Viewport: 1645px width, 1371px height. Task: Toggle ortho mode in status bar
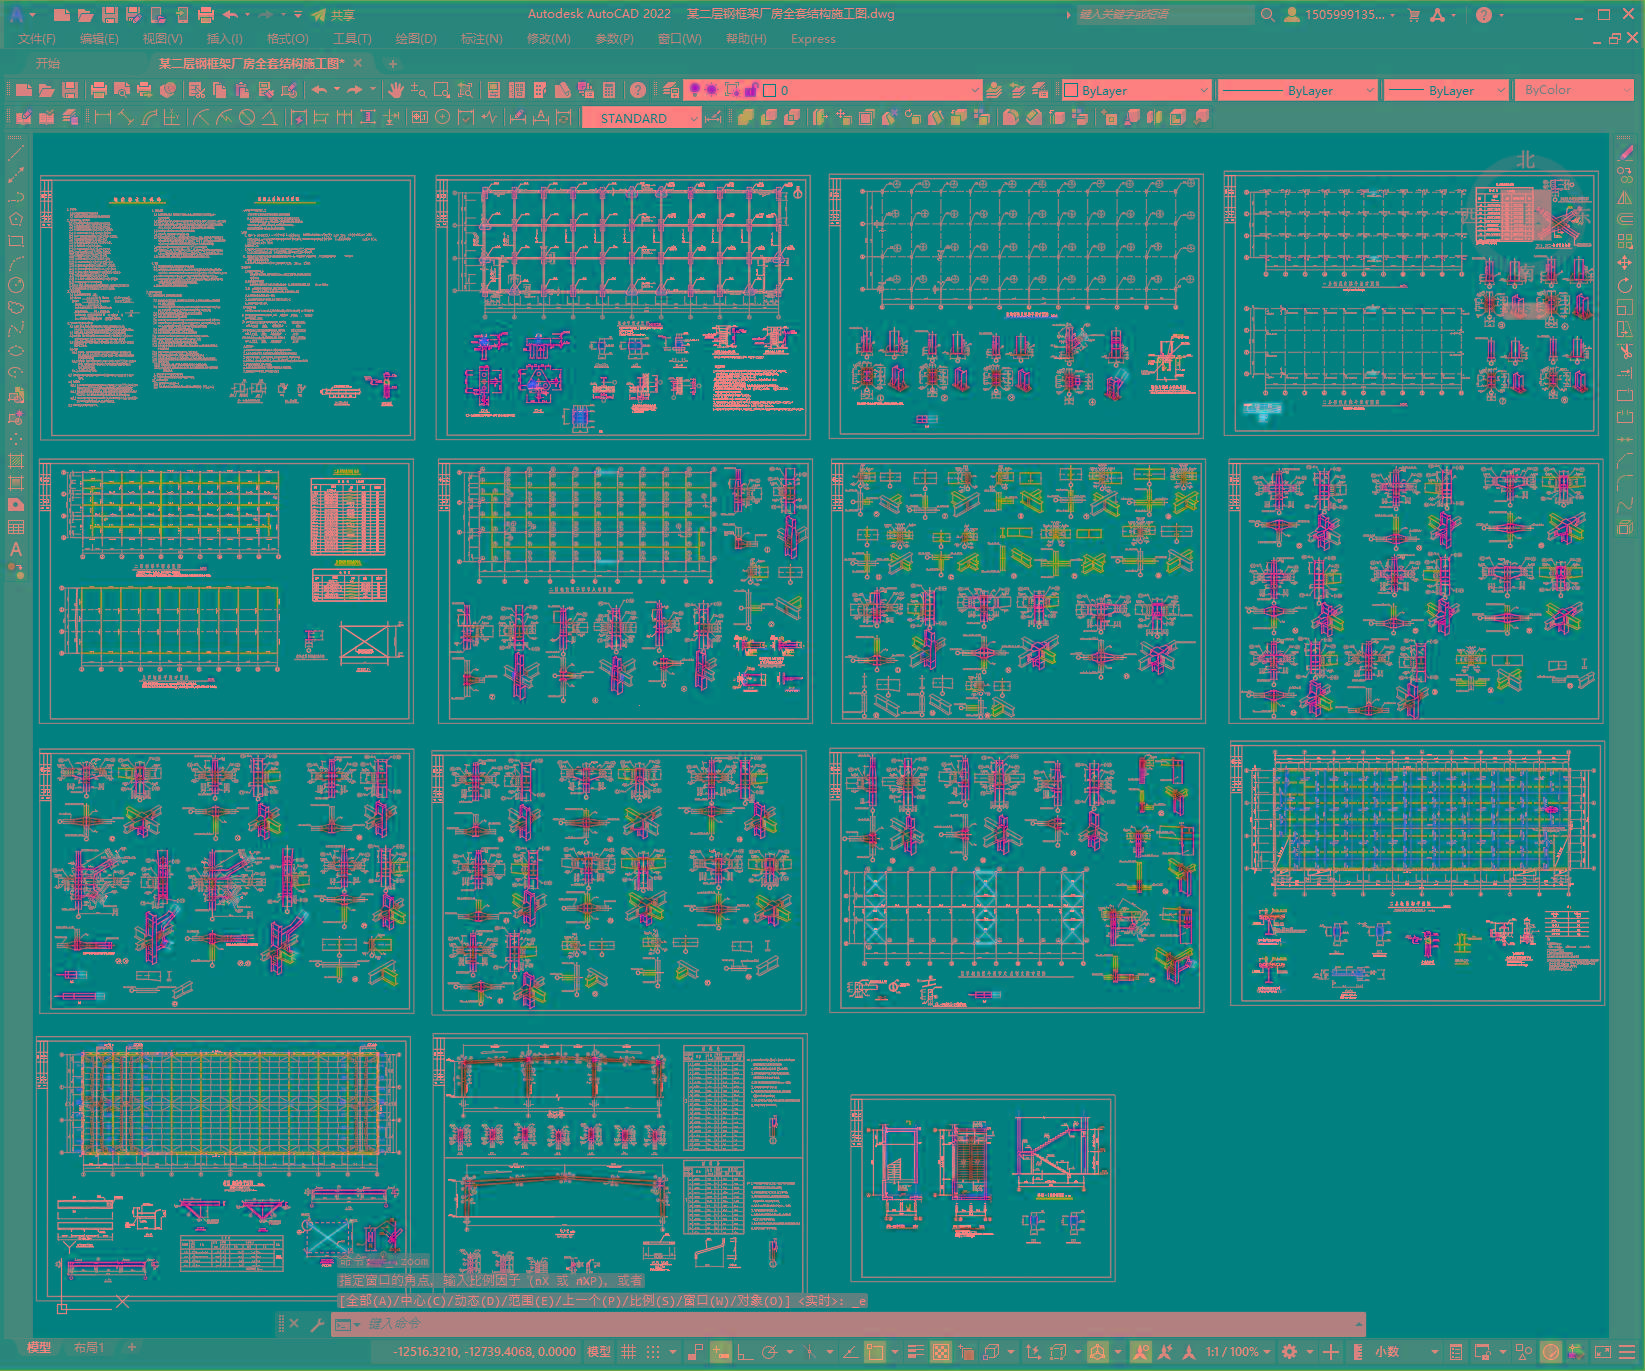pos(744,1352)
